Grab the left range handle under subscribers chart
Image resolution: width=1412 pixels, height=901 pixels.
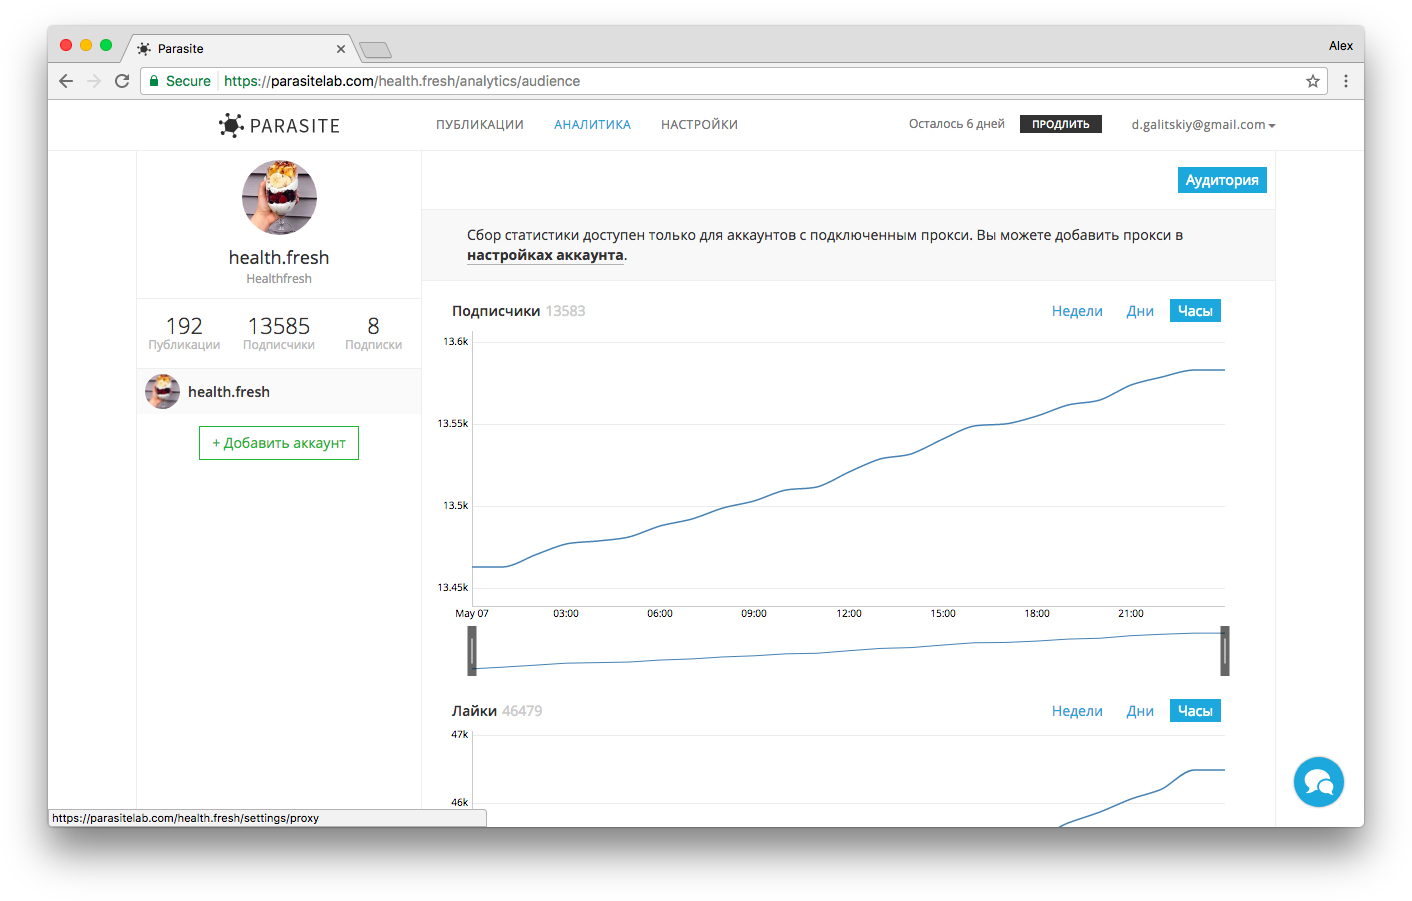coord(472,651)
